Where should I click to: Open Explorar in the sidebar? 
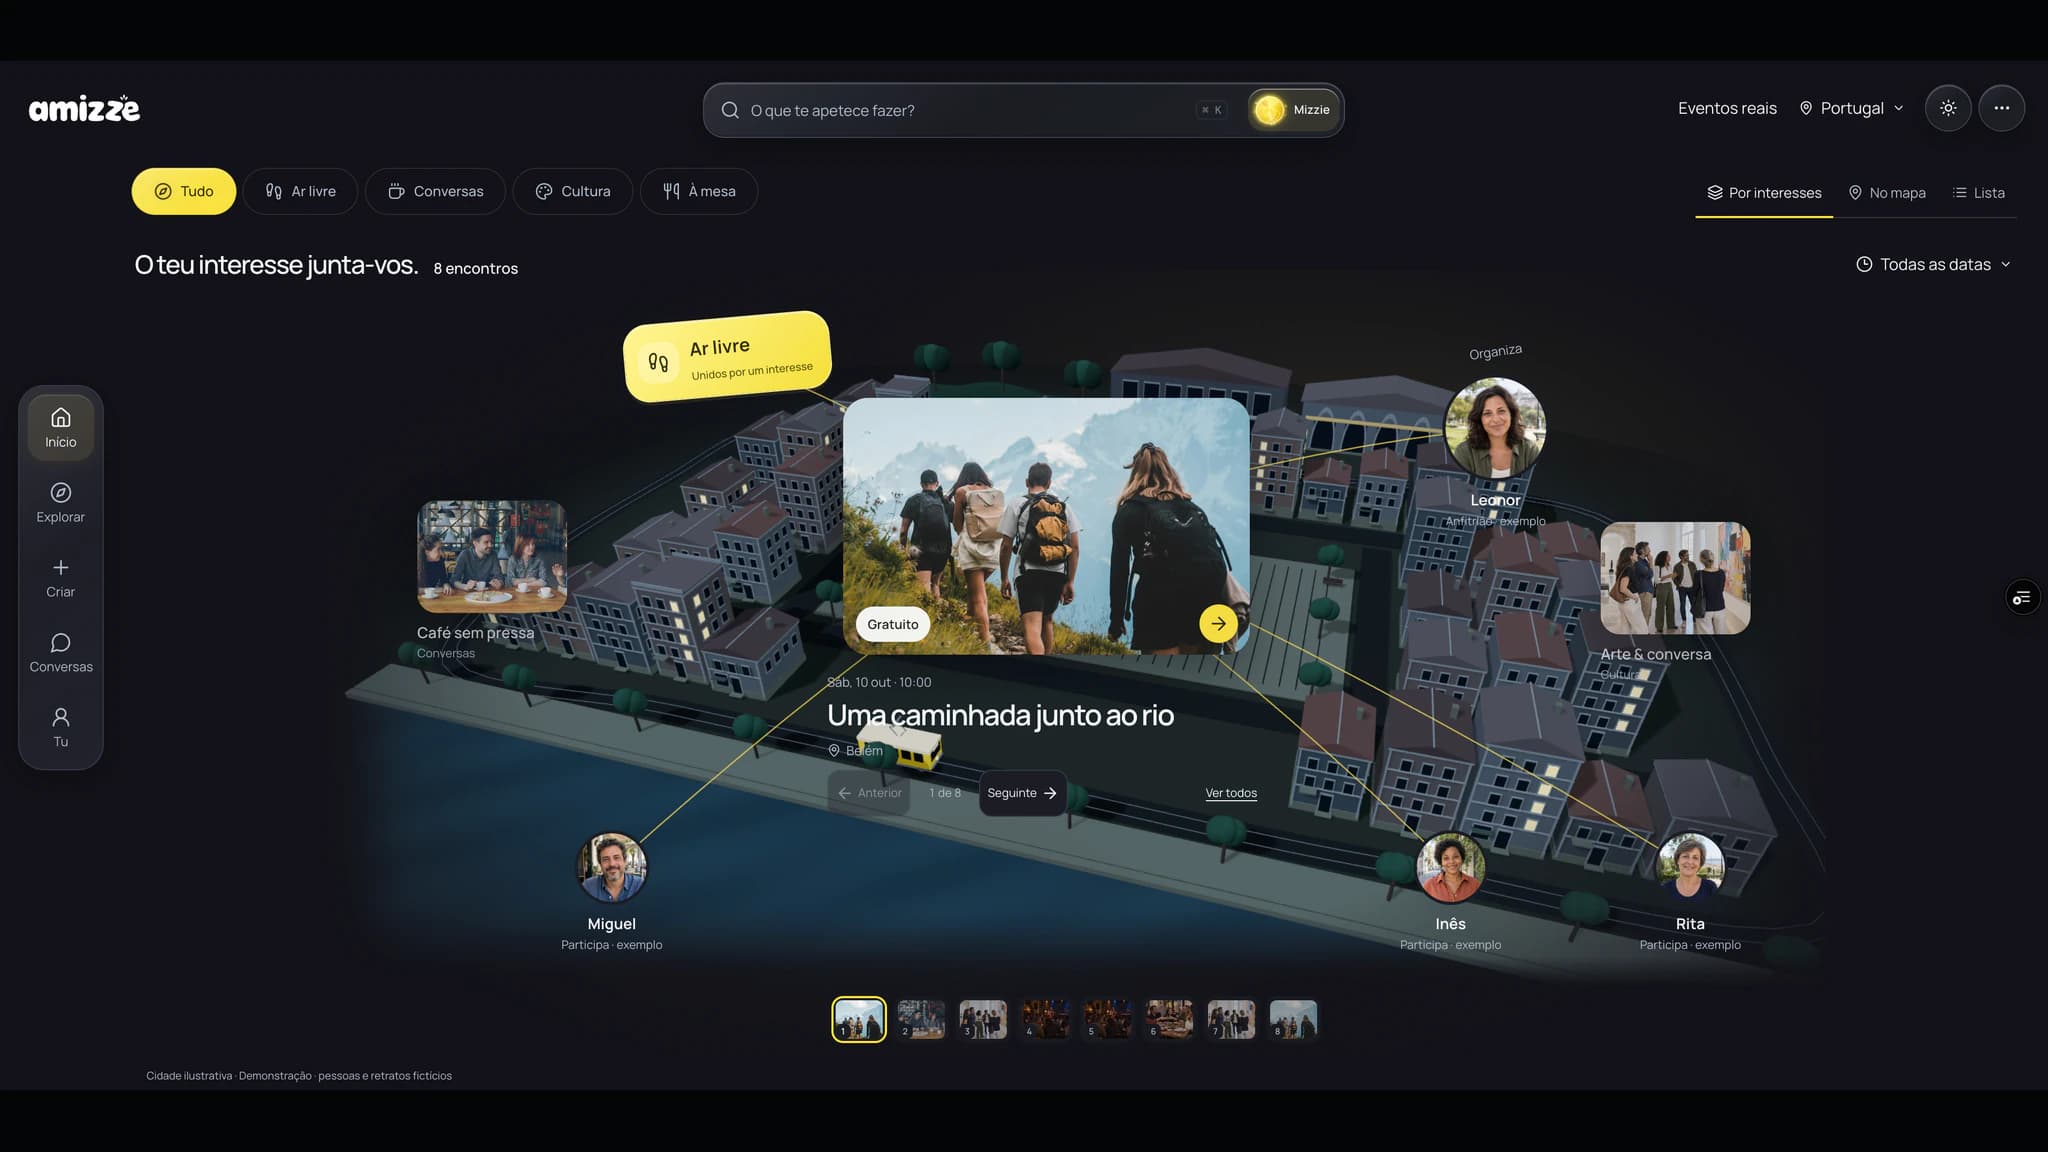click(61, 502)
